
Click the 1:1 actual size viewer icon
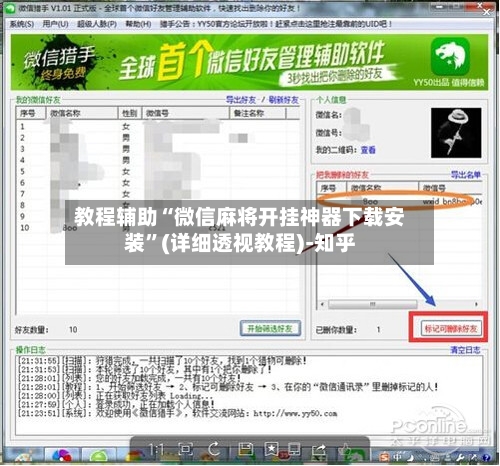pyautogui.click(x=157, y=450)
